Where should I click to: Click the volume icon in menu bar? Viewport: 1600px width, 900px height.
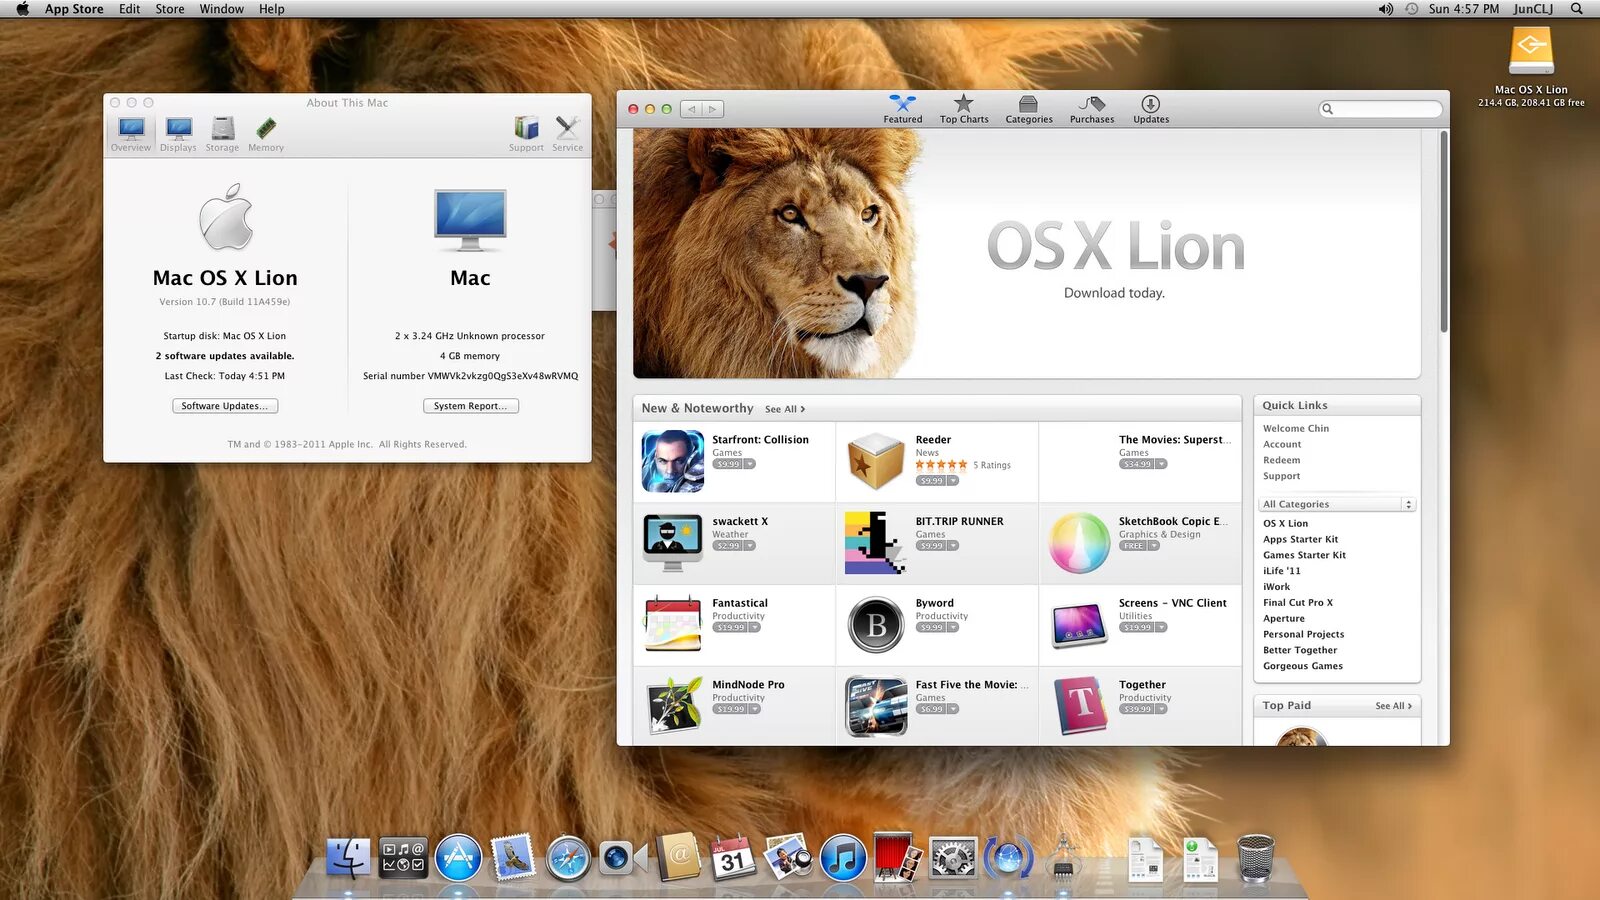(1385, 9)
